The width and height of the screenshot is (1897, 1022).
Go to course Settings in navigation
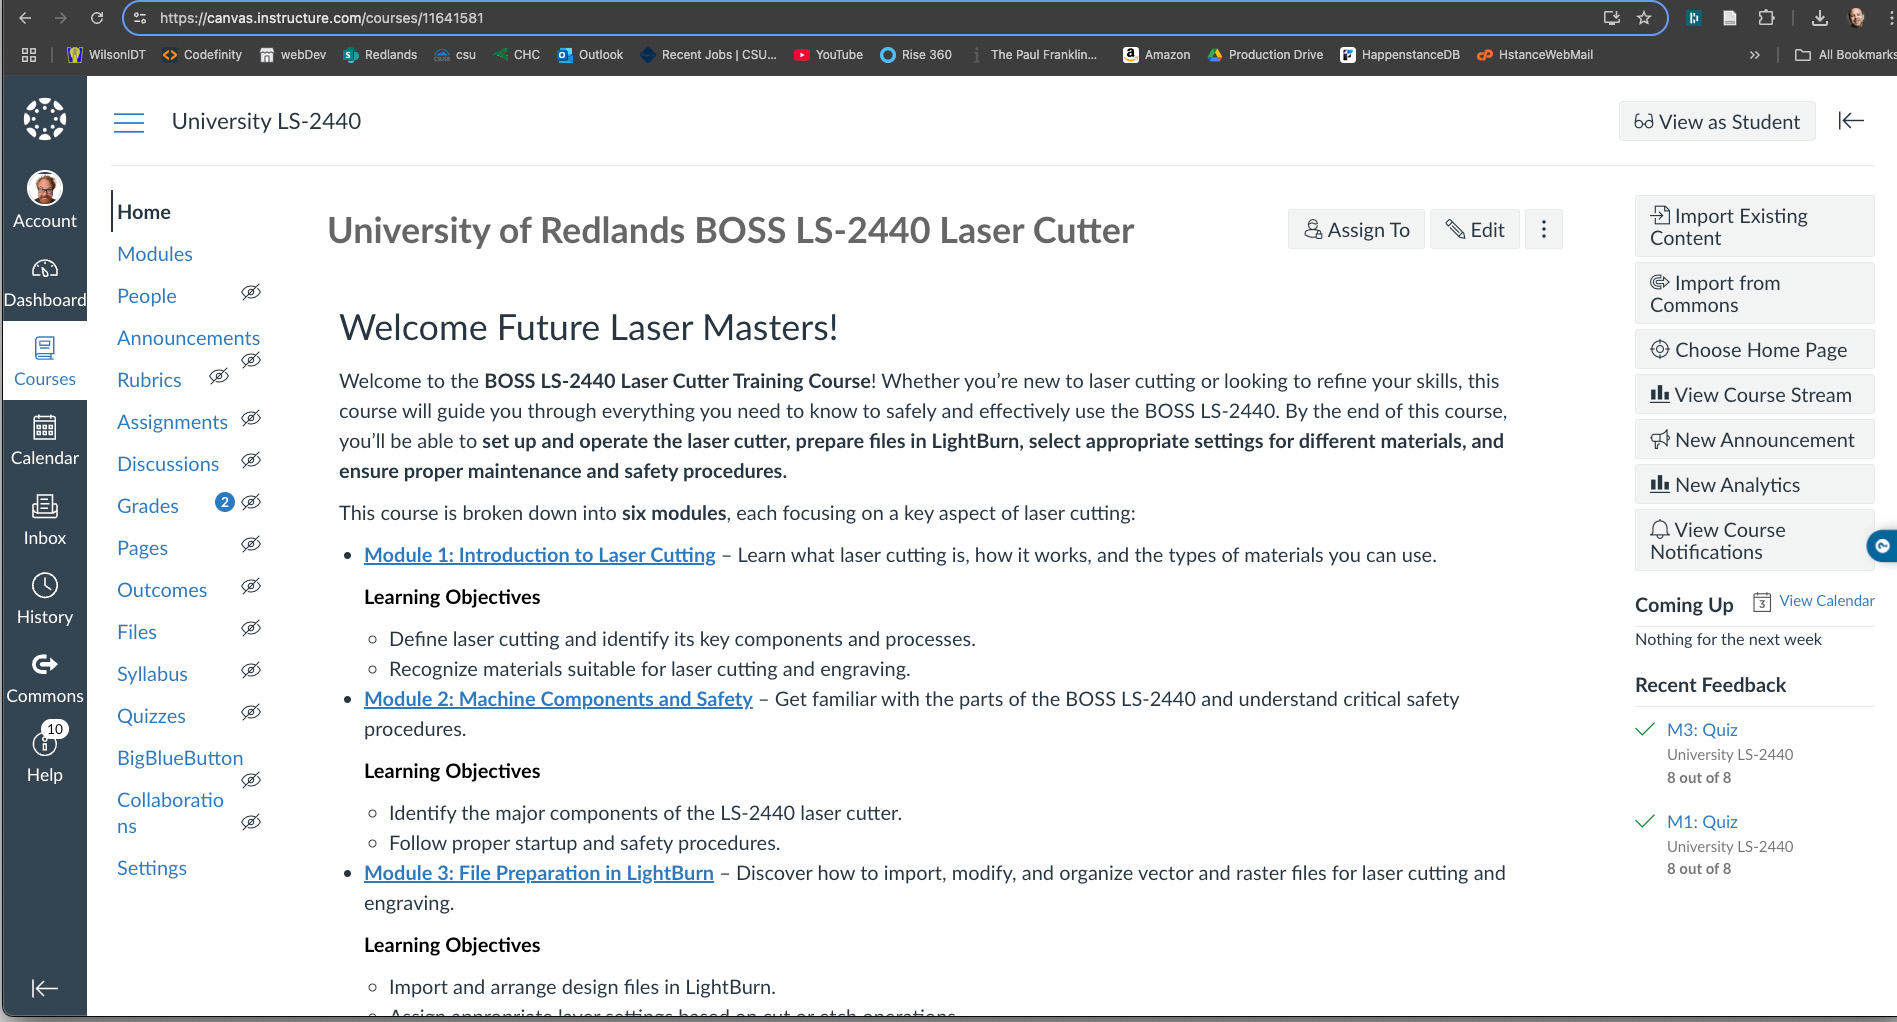(152, 868)
